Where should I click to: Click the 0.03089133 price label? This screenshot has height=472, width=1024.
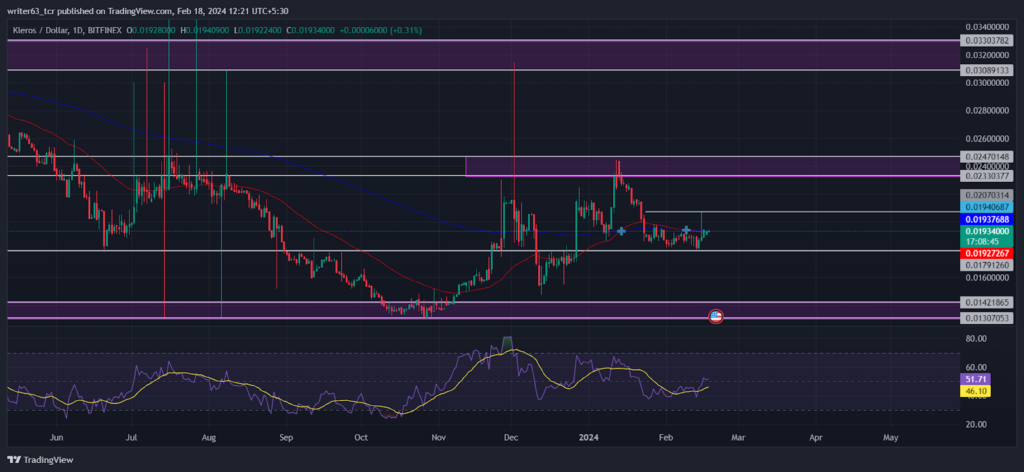[986, 70]
